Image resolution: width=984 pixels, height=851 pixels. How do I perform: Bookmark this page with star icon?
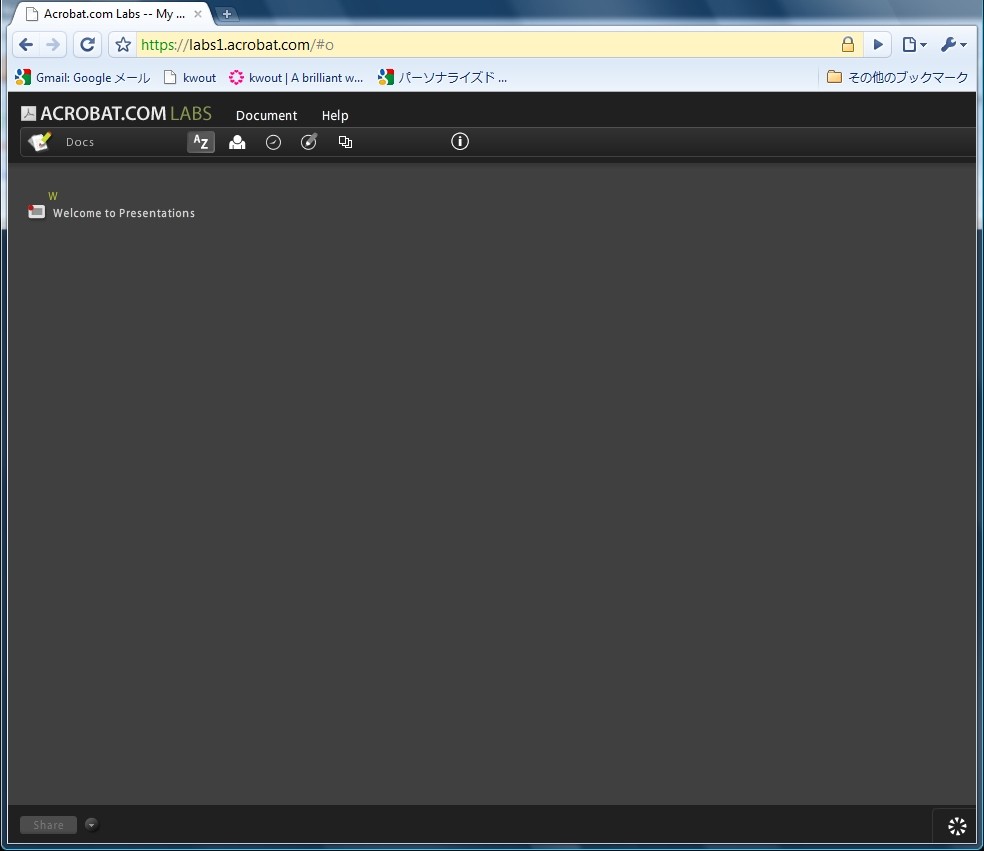click(x=123, y=45)
